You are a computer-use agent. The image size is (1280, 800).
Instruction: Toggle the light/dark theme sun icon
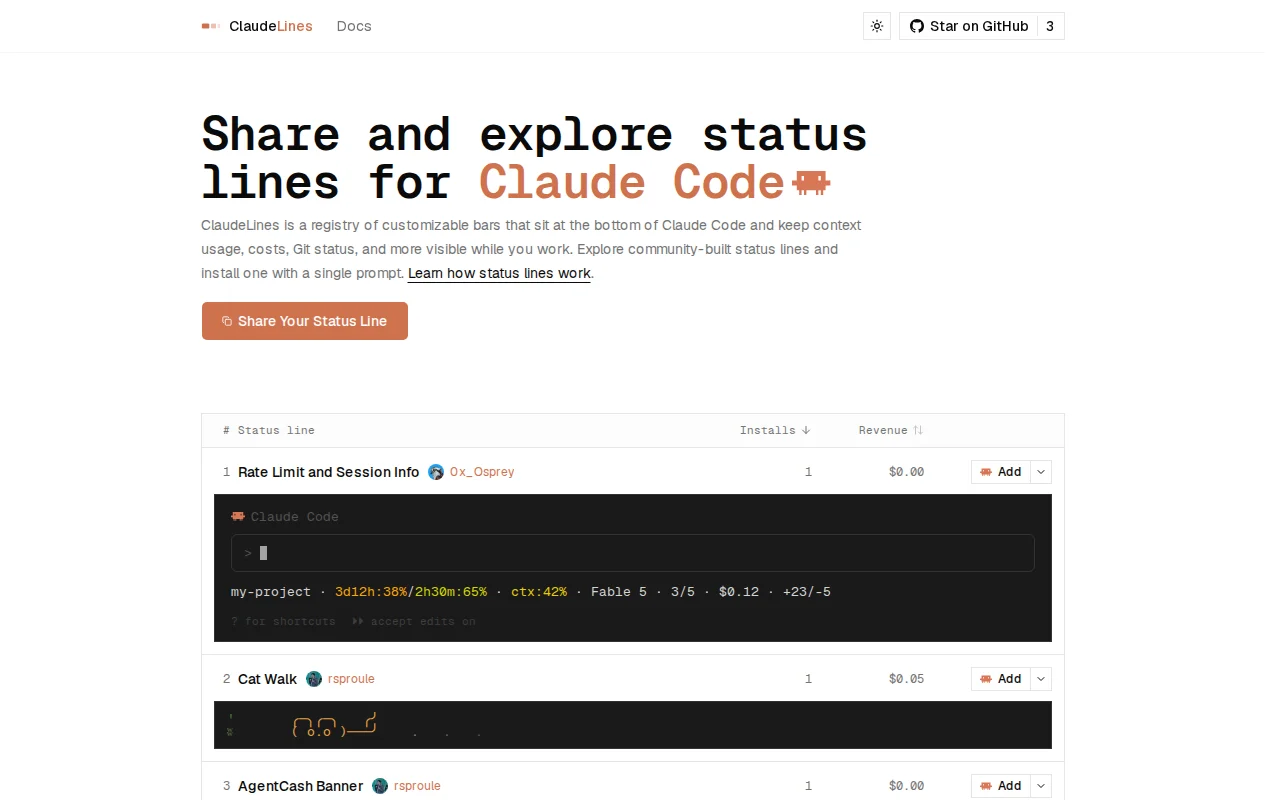point(877,26)
